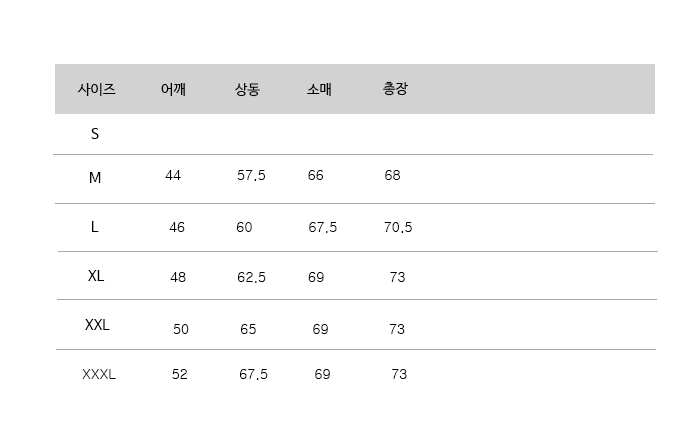Click sleeve value 67.5 in L row
Screen dimensions: 700x424
point(322,227)
